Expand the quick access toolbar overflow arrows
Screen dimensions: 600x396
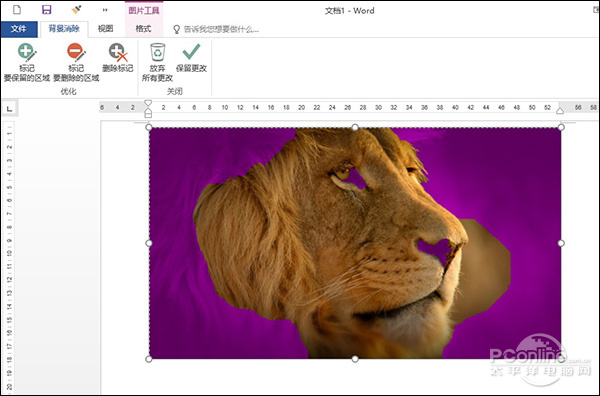pos(105,10)
